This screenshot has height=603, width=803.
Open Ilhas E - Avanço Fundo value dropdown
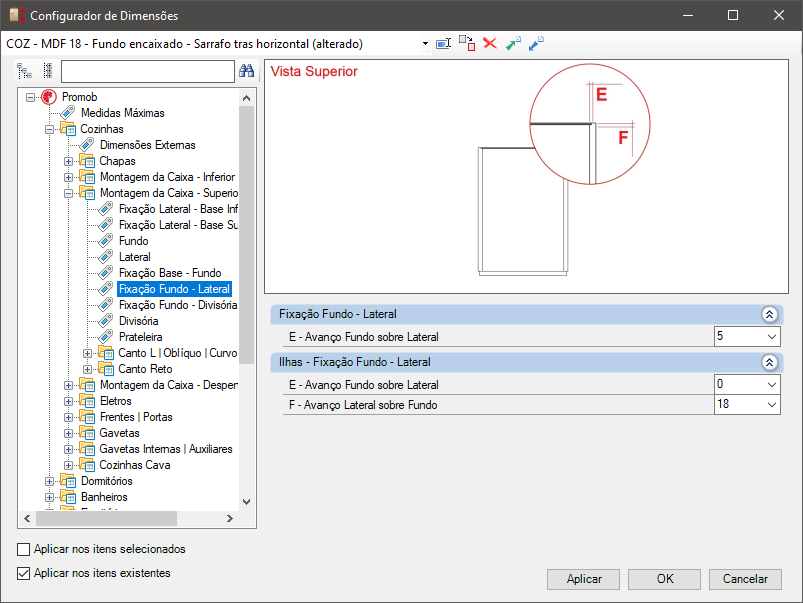772,385
